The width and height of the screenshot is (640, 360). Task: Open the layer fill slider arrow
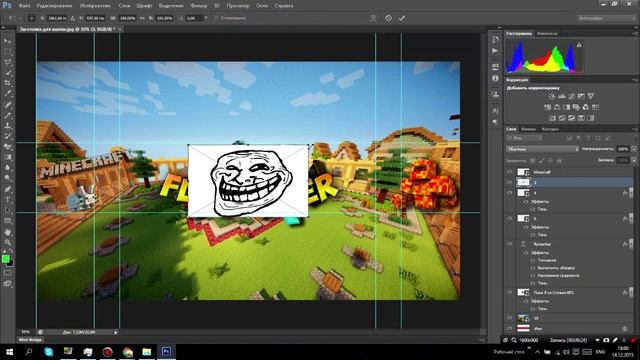click(x=634, y=160)
